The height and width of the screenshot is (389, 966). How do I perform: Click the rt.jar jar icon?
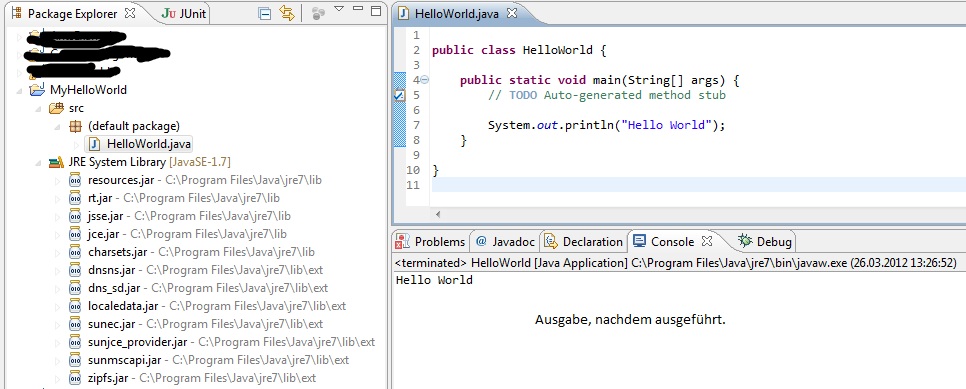point(75,199)
